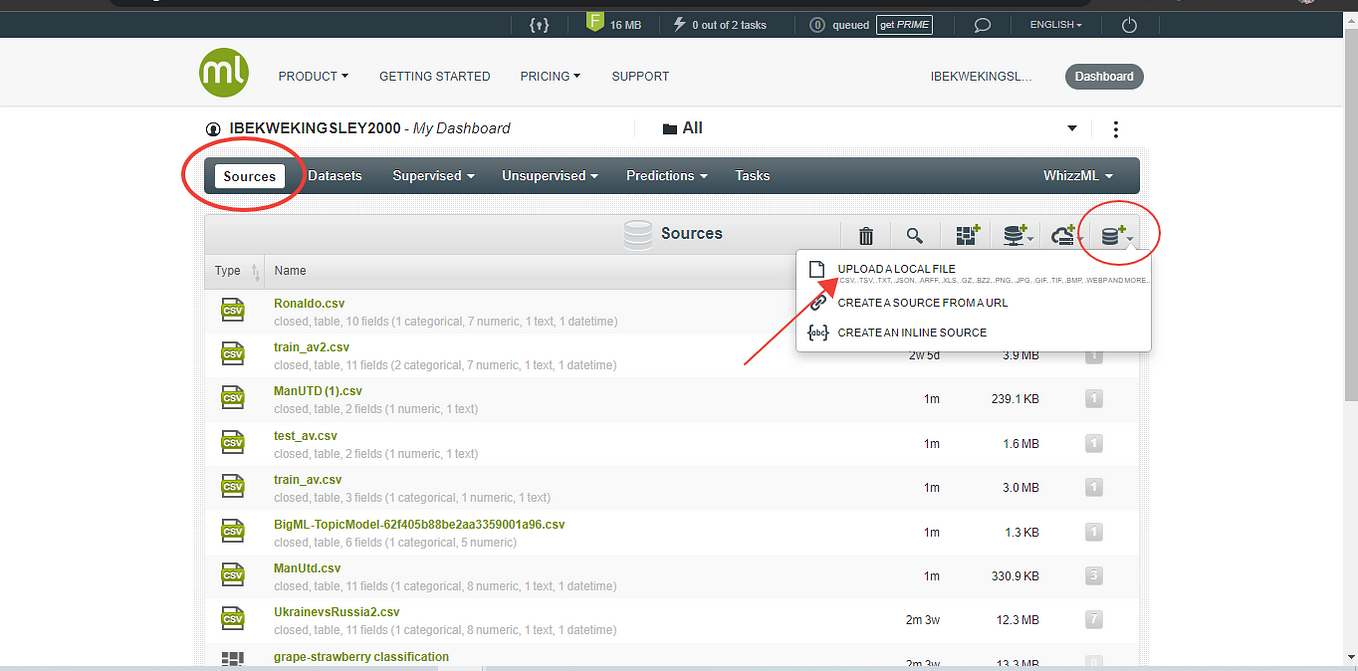Open the Tasks tab
Screen dimensions: 1358x671
click(753, 176)
